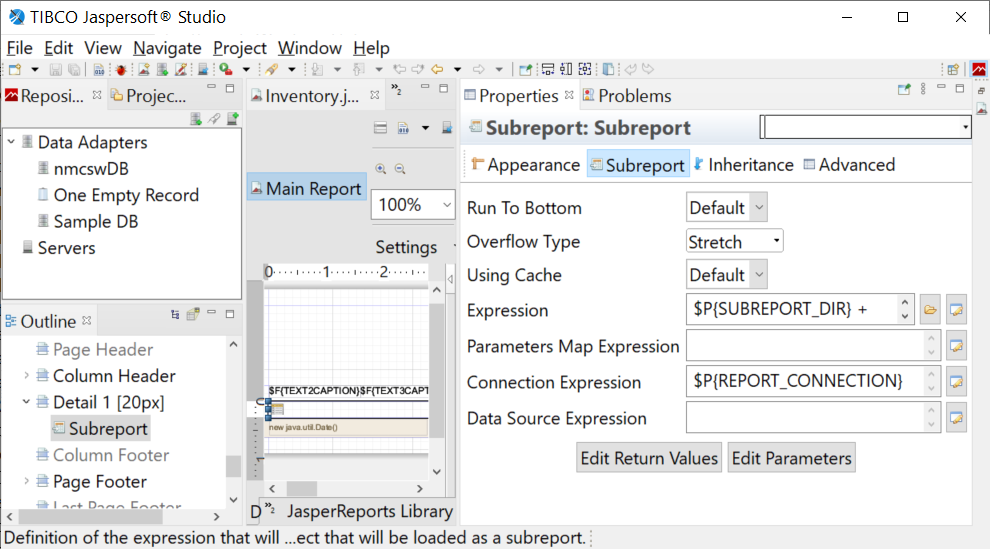Click the red bug debug icon

point(120,69)
